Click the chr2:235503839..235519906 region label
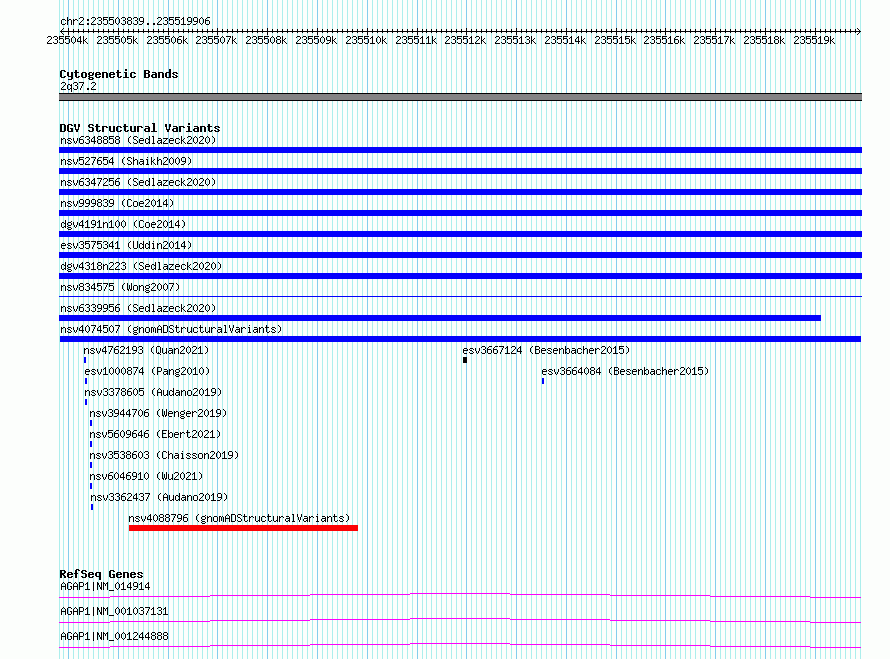The height and width of the screenshot is (659, 890). point(135,21)
